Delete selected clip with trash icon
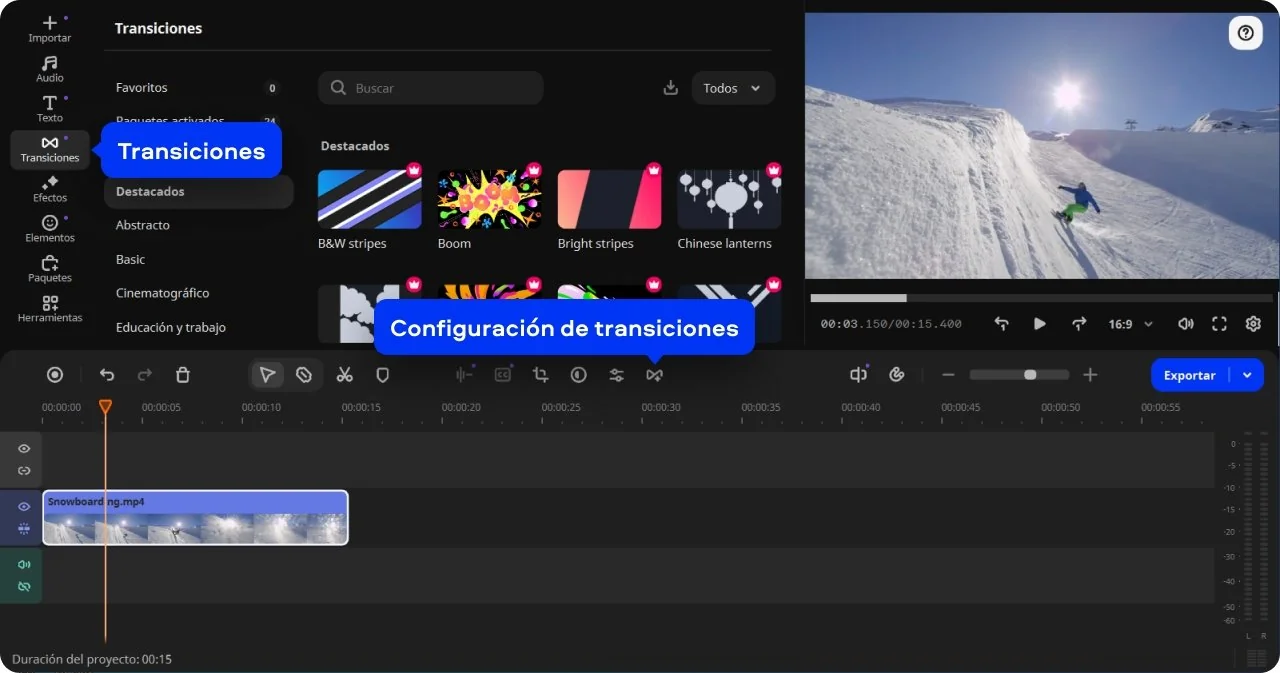 pos(182,375)
